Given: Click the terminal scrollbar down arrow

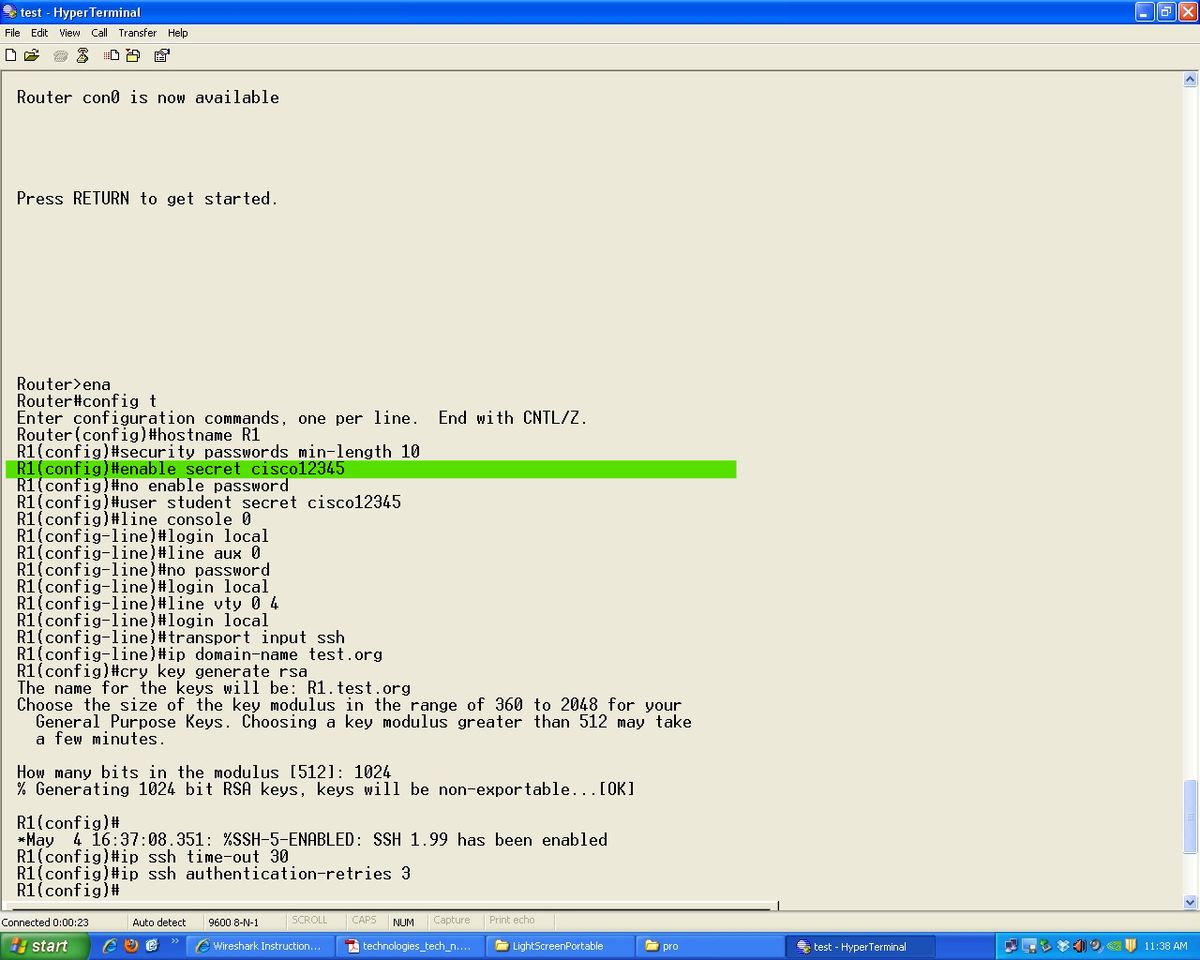Looking at the screenshot, I should 1190,899.
